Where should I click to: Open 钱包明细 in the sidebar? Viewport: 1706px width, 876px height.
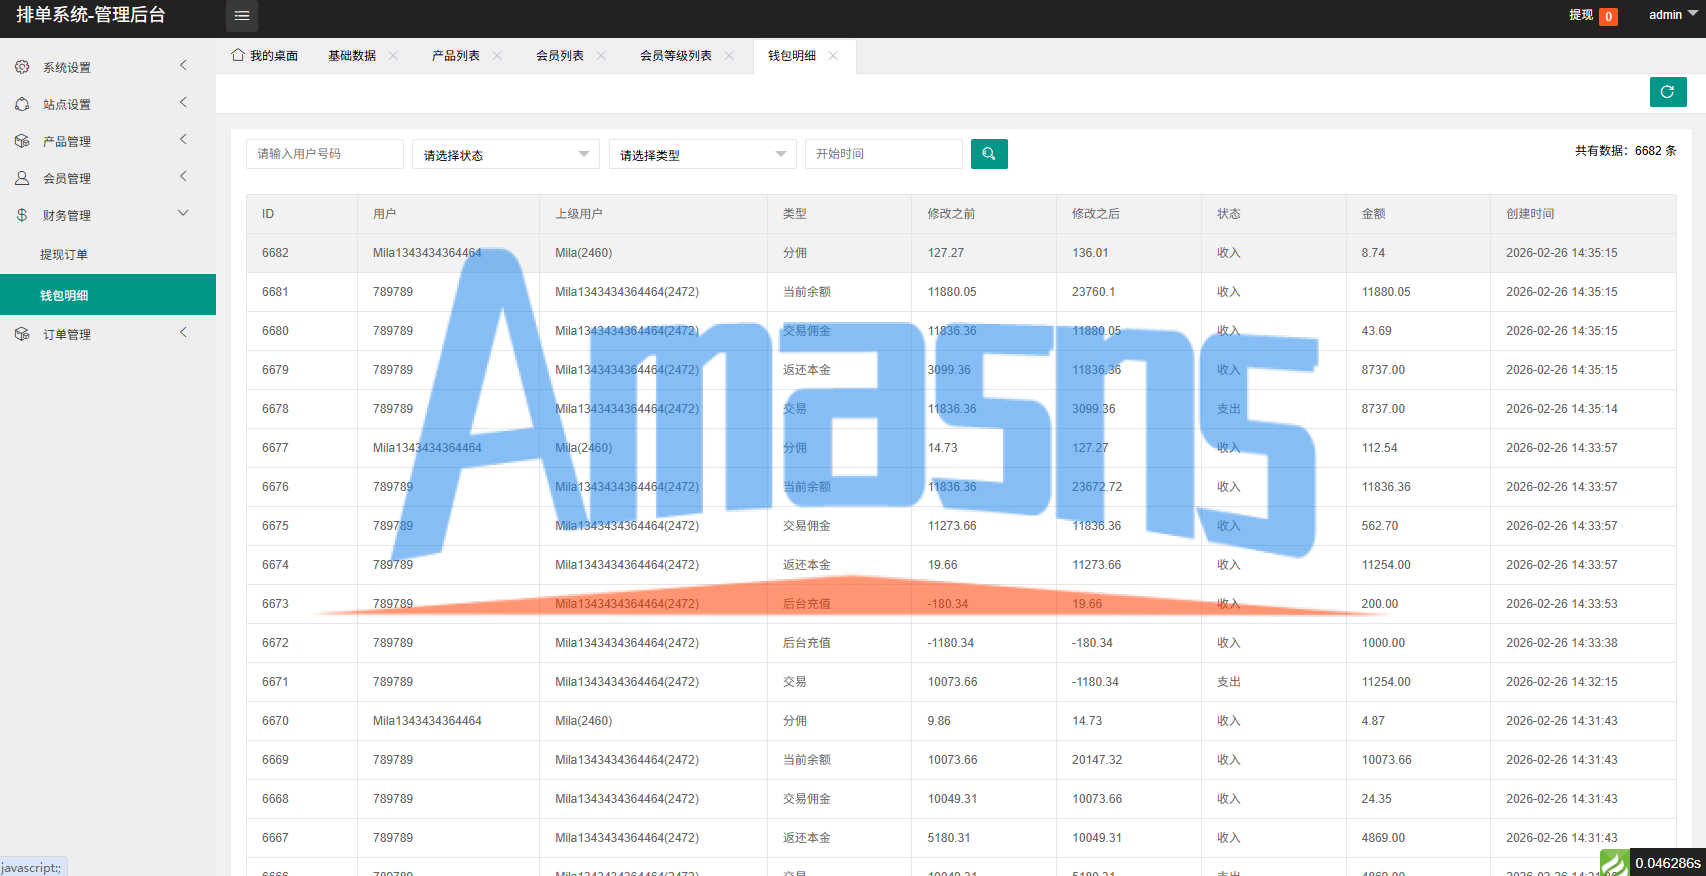pos(108,295)
